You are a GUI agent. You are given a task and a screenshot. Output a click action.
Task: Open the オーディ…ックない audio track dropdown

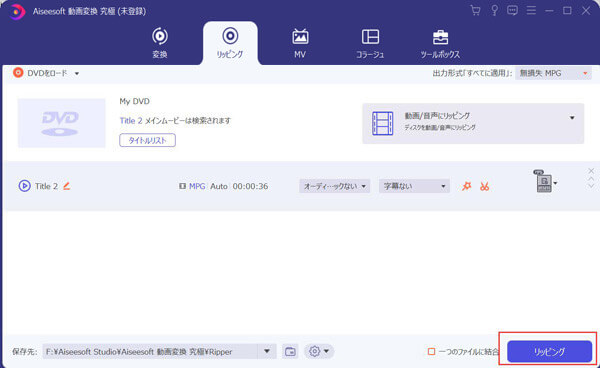tap(334, 186)
